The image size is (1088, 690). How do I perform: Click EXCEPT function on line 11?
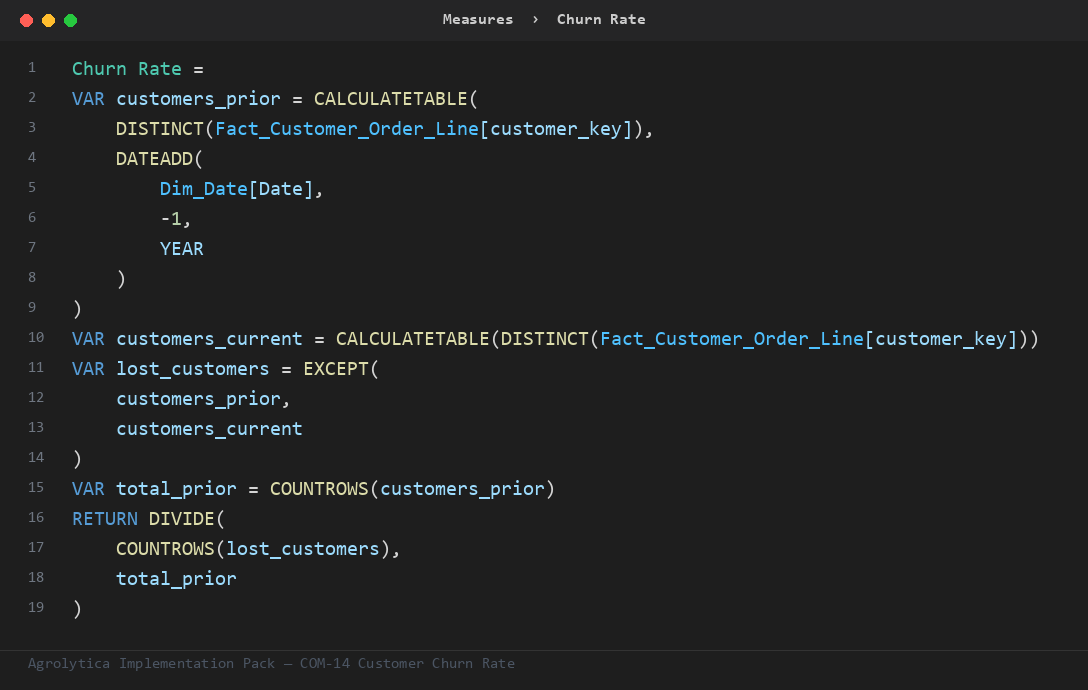[336, 369]
